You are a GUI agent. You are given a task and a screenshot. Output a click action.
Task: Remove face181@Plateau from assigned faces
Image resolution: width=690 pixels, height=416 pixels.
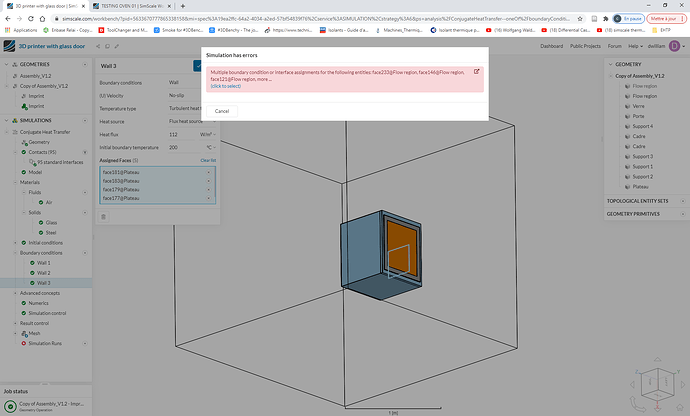(x=209, y=172)
